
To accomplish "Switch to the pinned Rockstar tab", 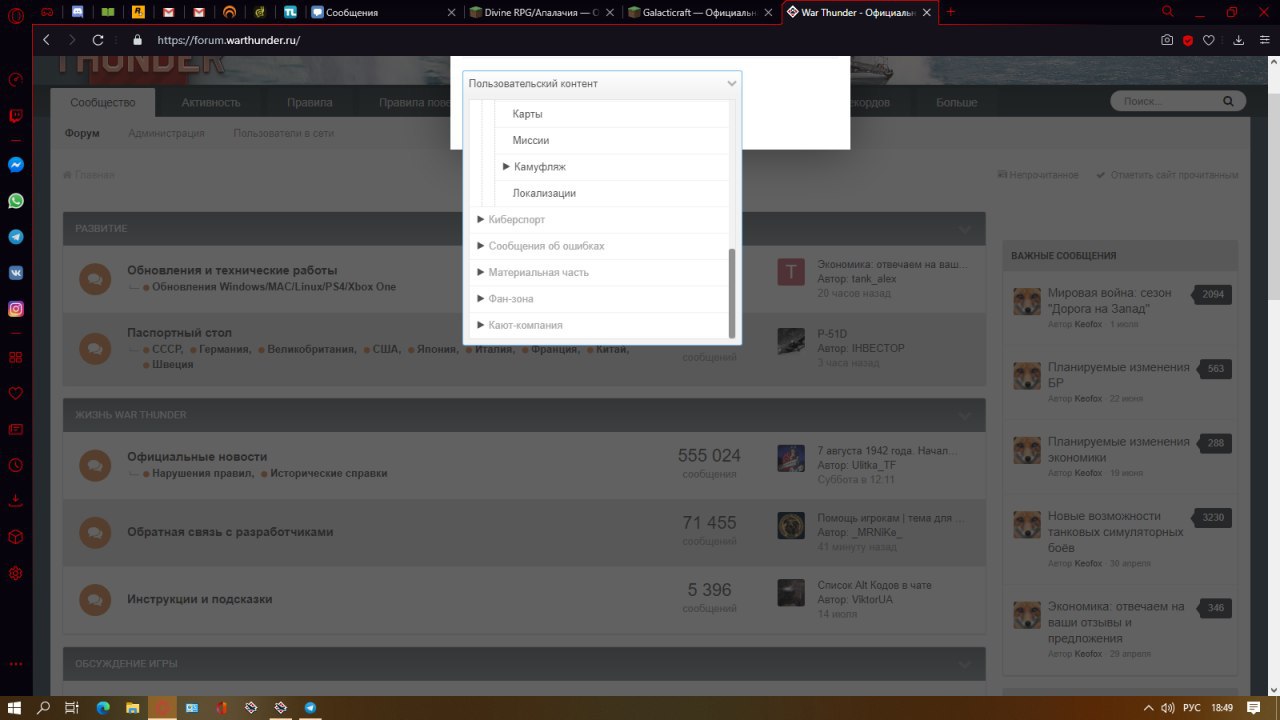I will 138,12.
